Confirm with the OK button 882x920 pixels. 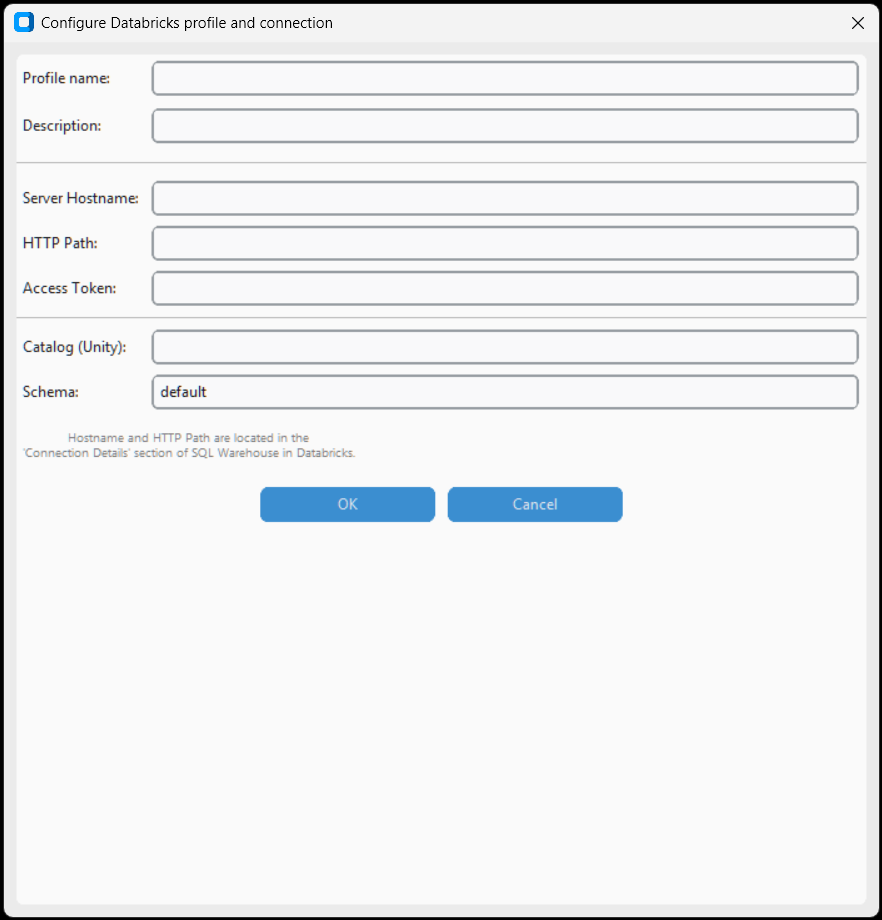pyautogui.click(x=347, y=504)
